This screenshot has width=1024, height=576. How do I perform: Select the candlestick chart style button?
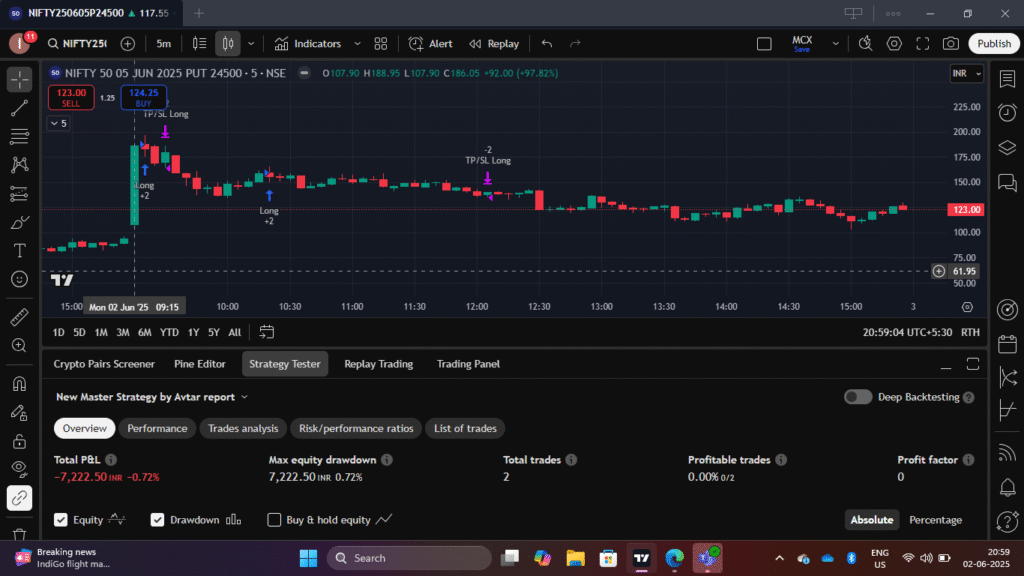coord(228,44)
